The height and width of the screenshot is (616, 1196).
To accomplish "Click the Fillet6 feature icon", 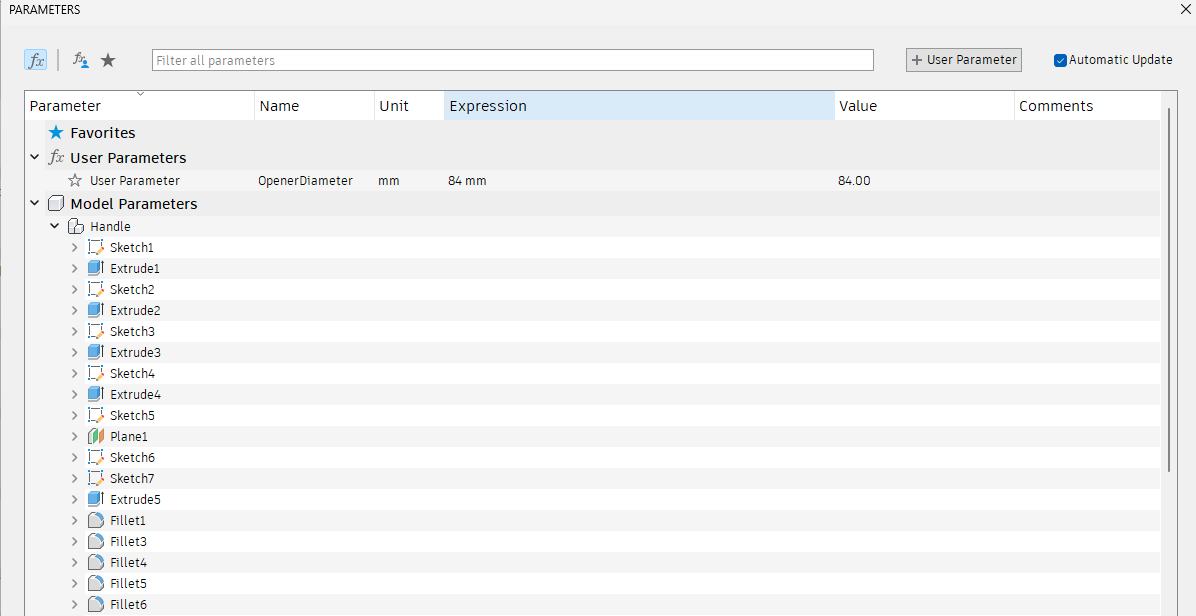I will 95,604.
